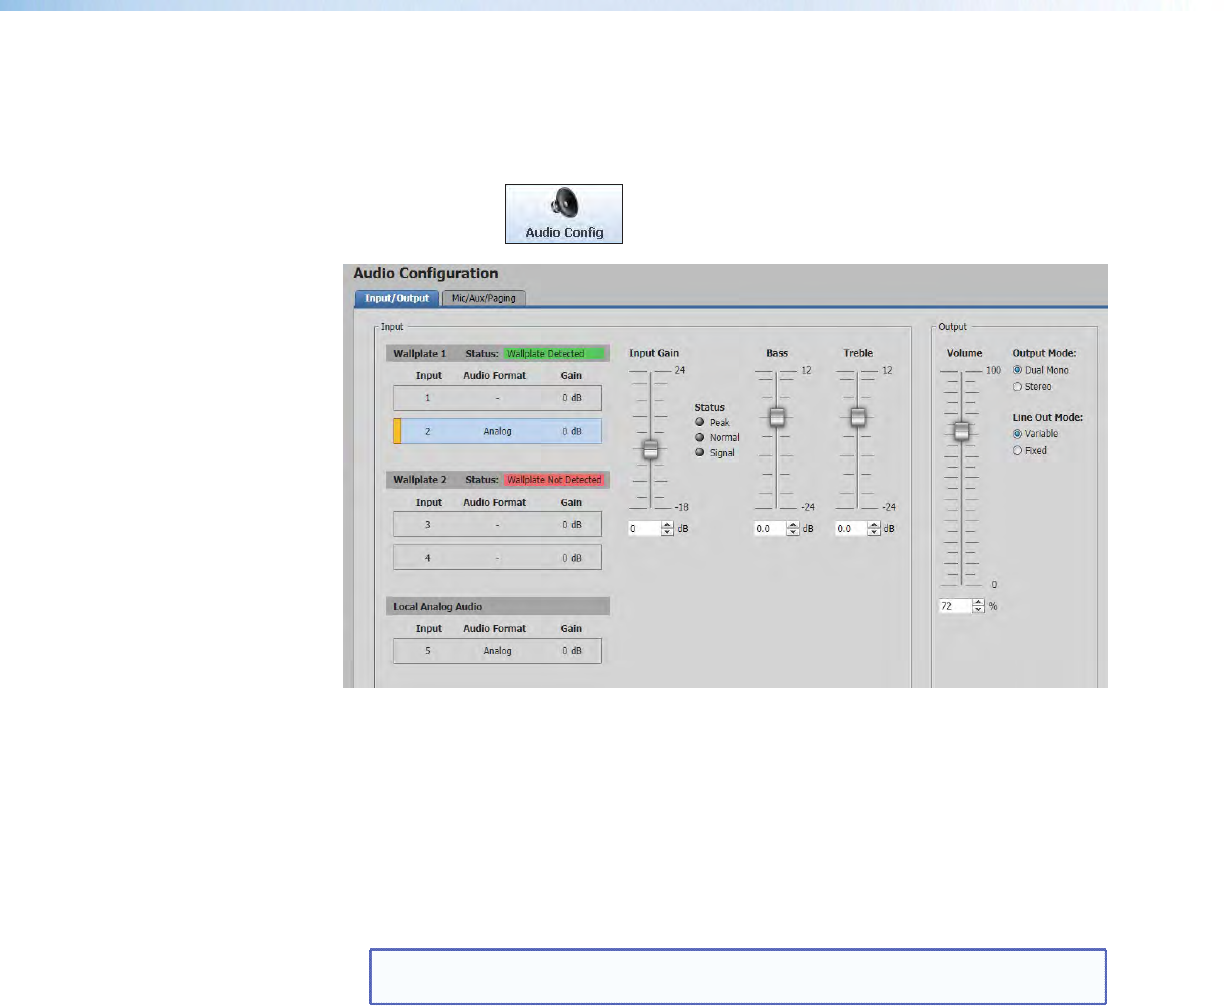Viewport: 1224px width, 1006px height.
Task: Click the Audio Config speaker icon
Action: (564, 206)
